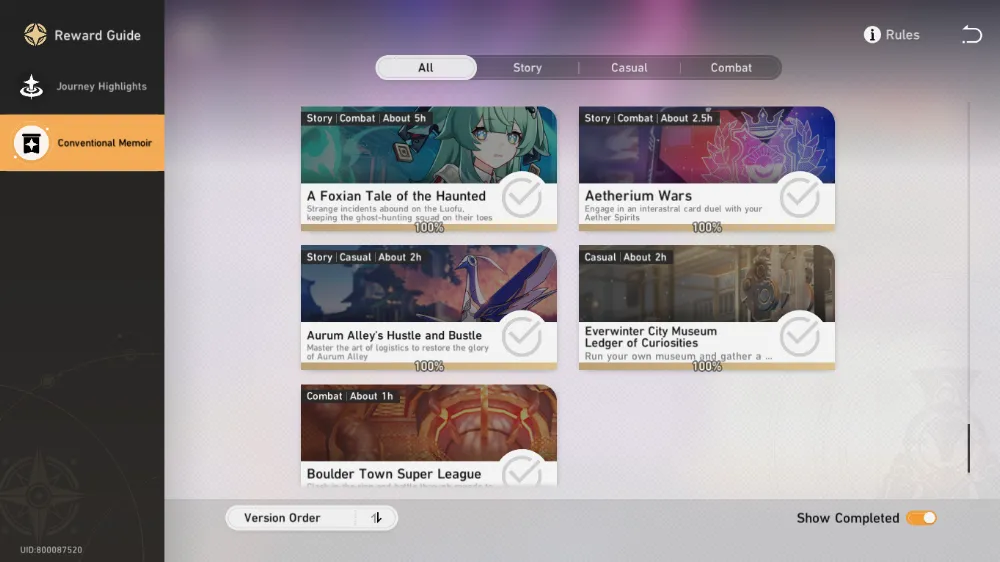Switch to the Story filter tab

(527, 68)
